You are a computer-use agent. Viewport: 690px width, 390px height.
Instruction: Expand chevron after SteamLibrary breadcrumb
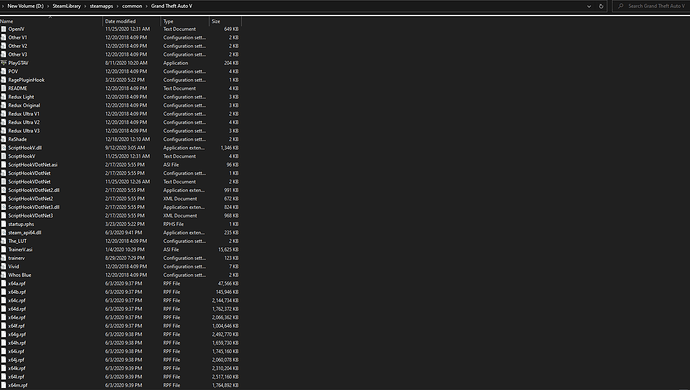click(x=85, y=6)
